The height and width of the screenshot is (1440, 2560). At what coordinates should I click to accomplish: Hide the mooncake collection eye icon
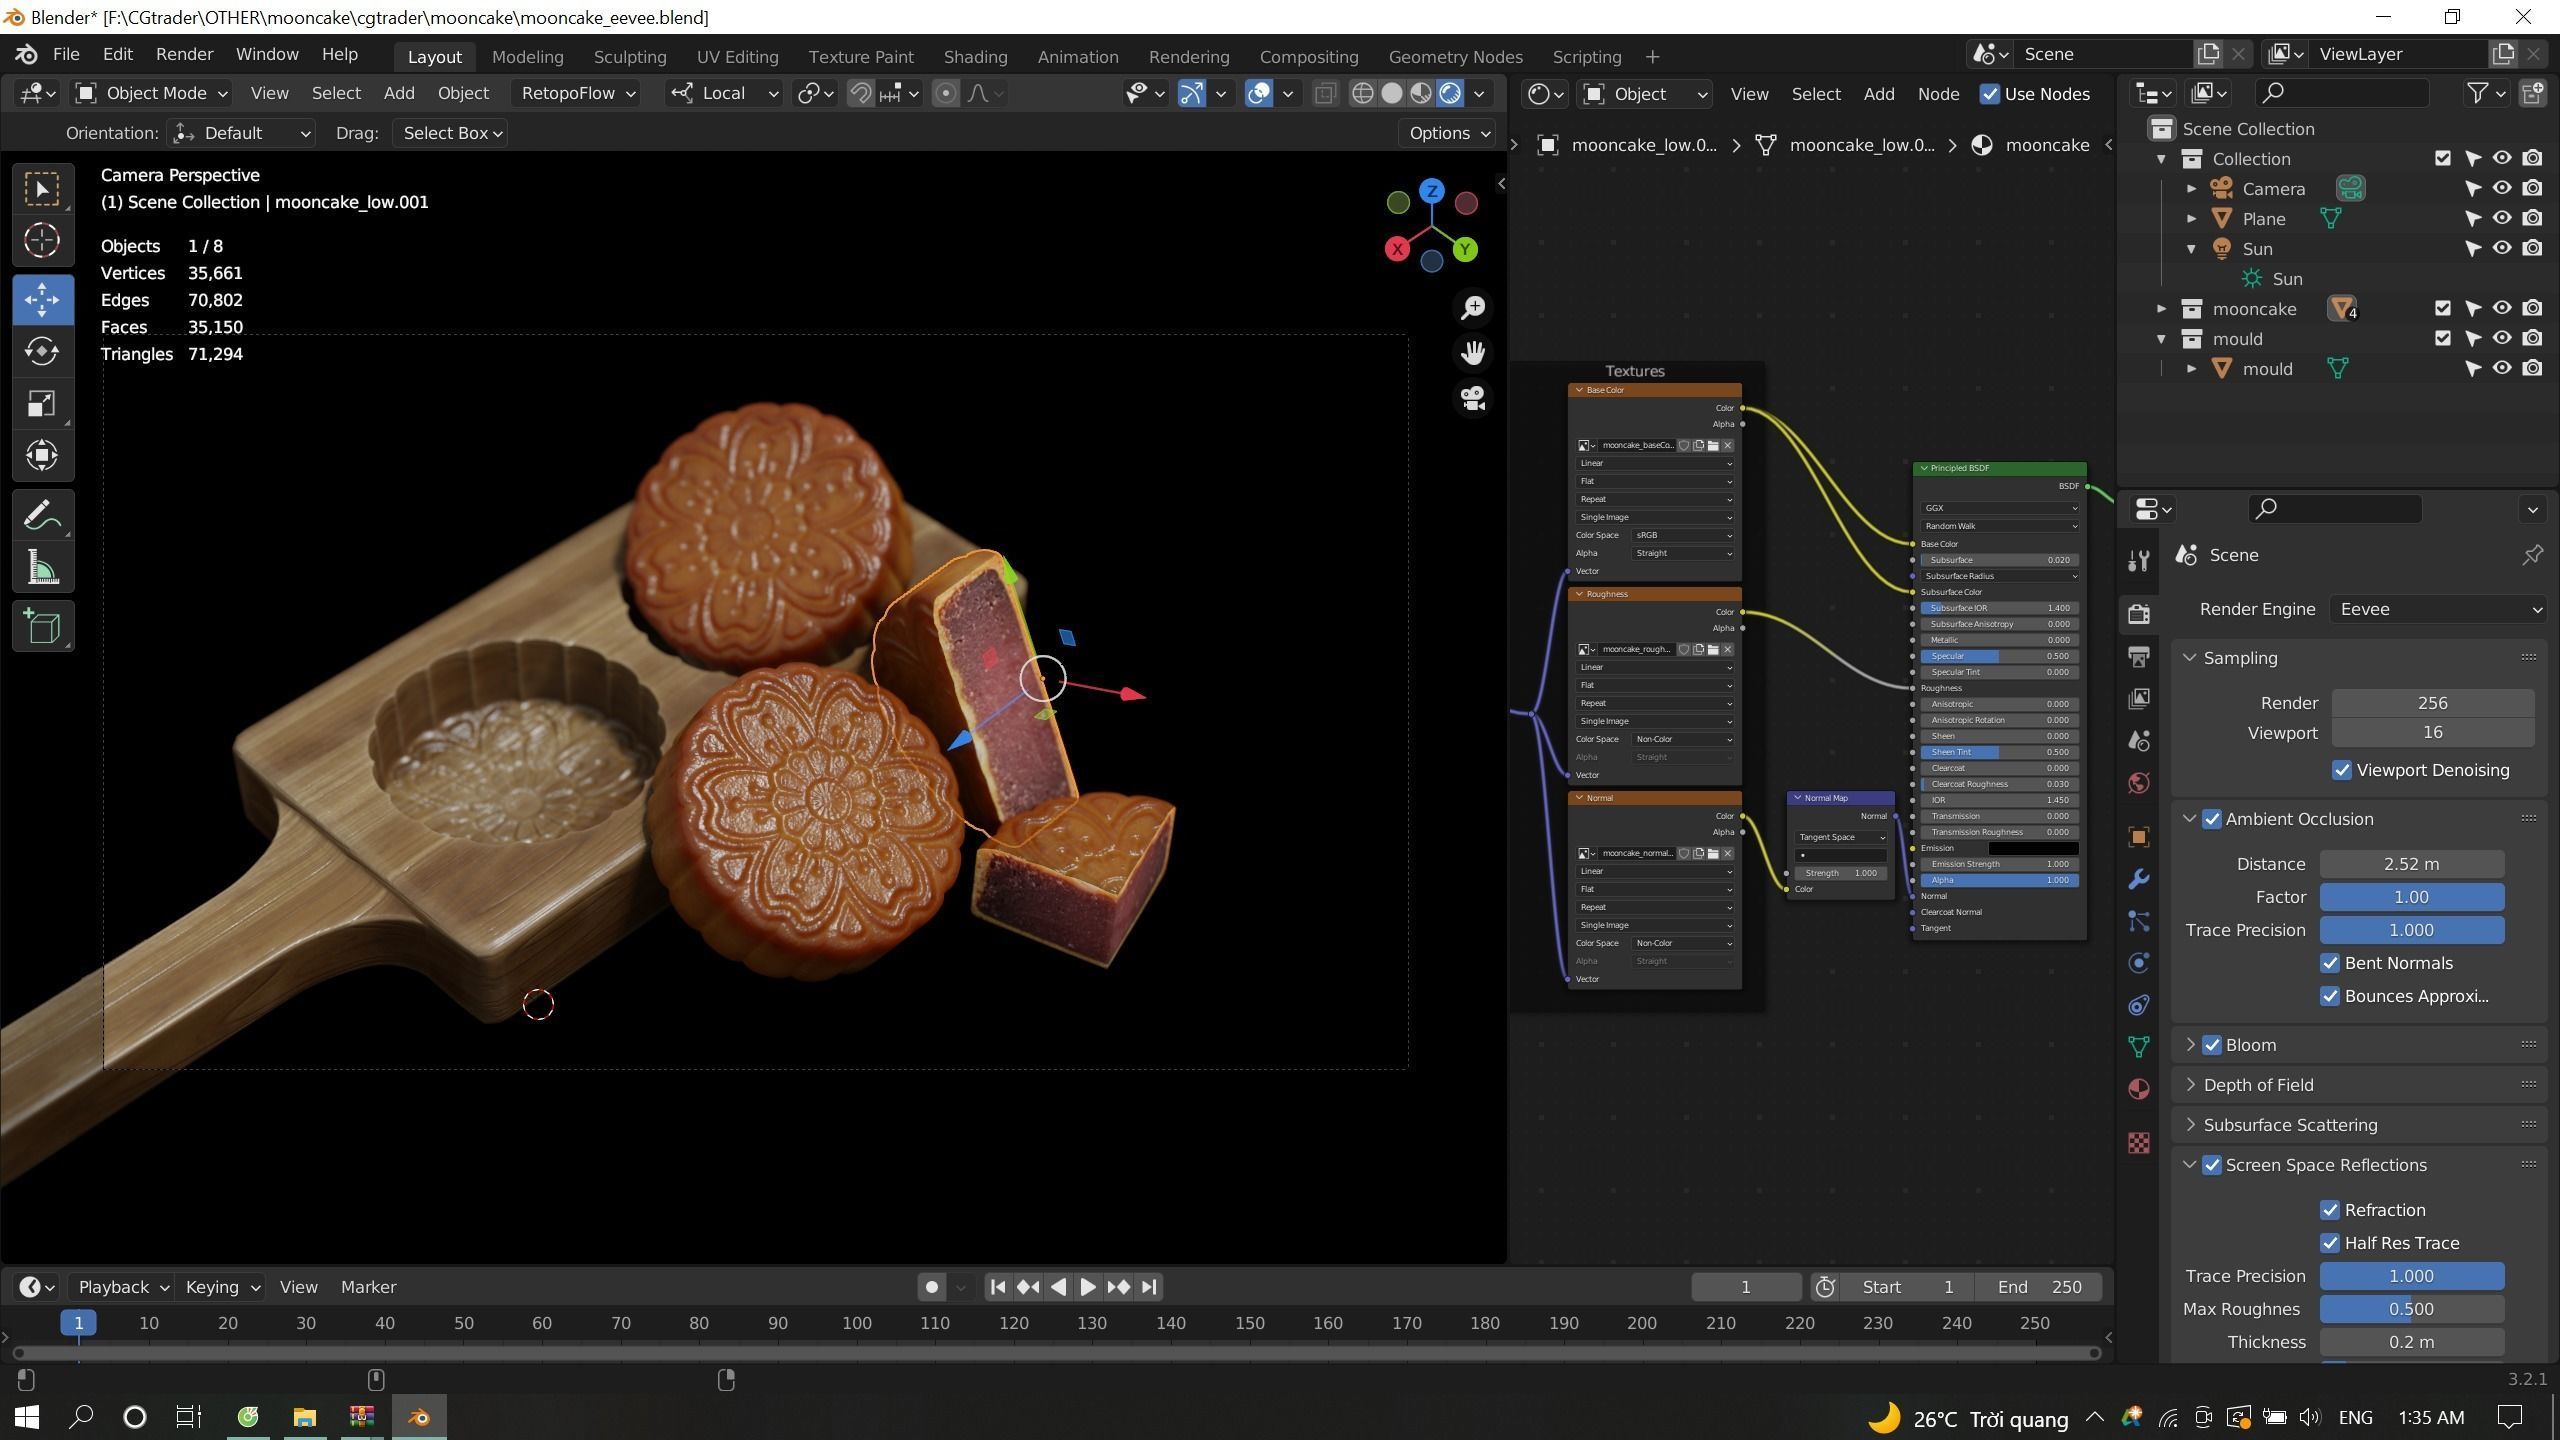click(2502, 308)
